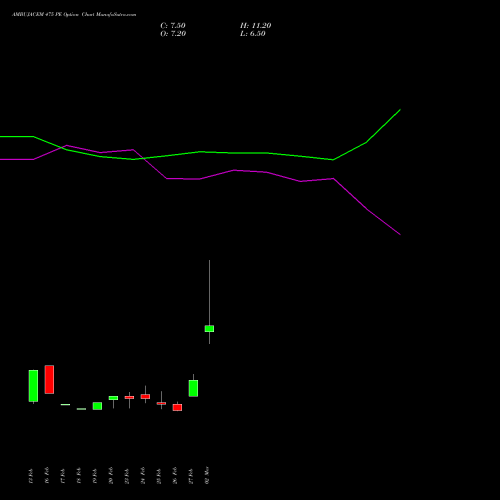Click the "20 Feb" date label on the axis
This screenshot has width=500, height=500.
[x=111, y=476]
